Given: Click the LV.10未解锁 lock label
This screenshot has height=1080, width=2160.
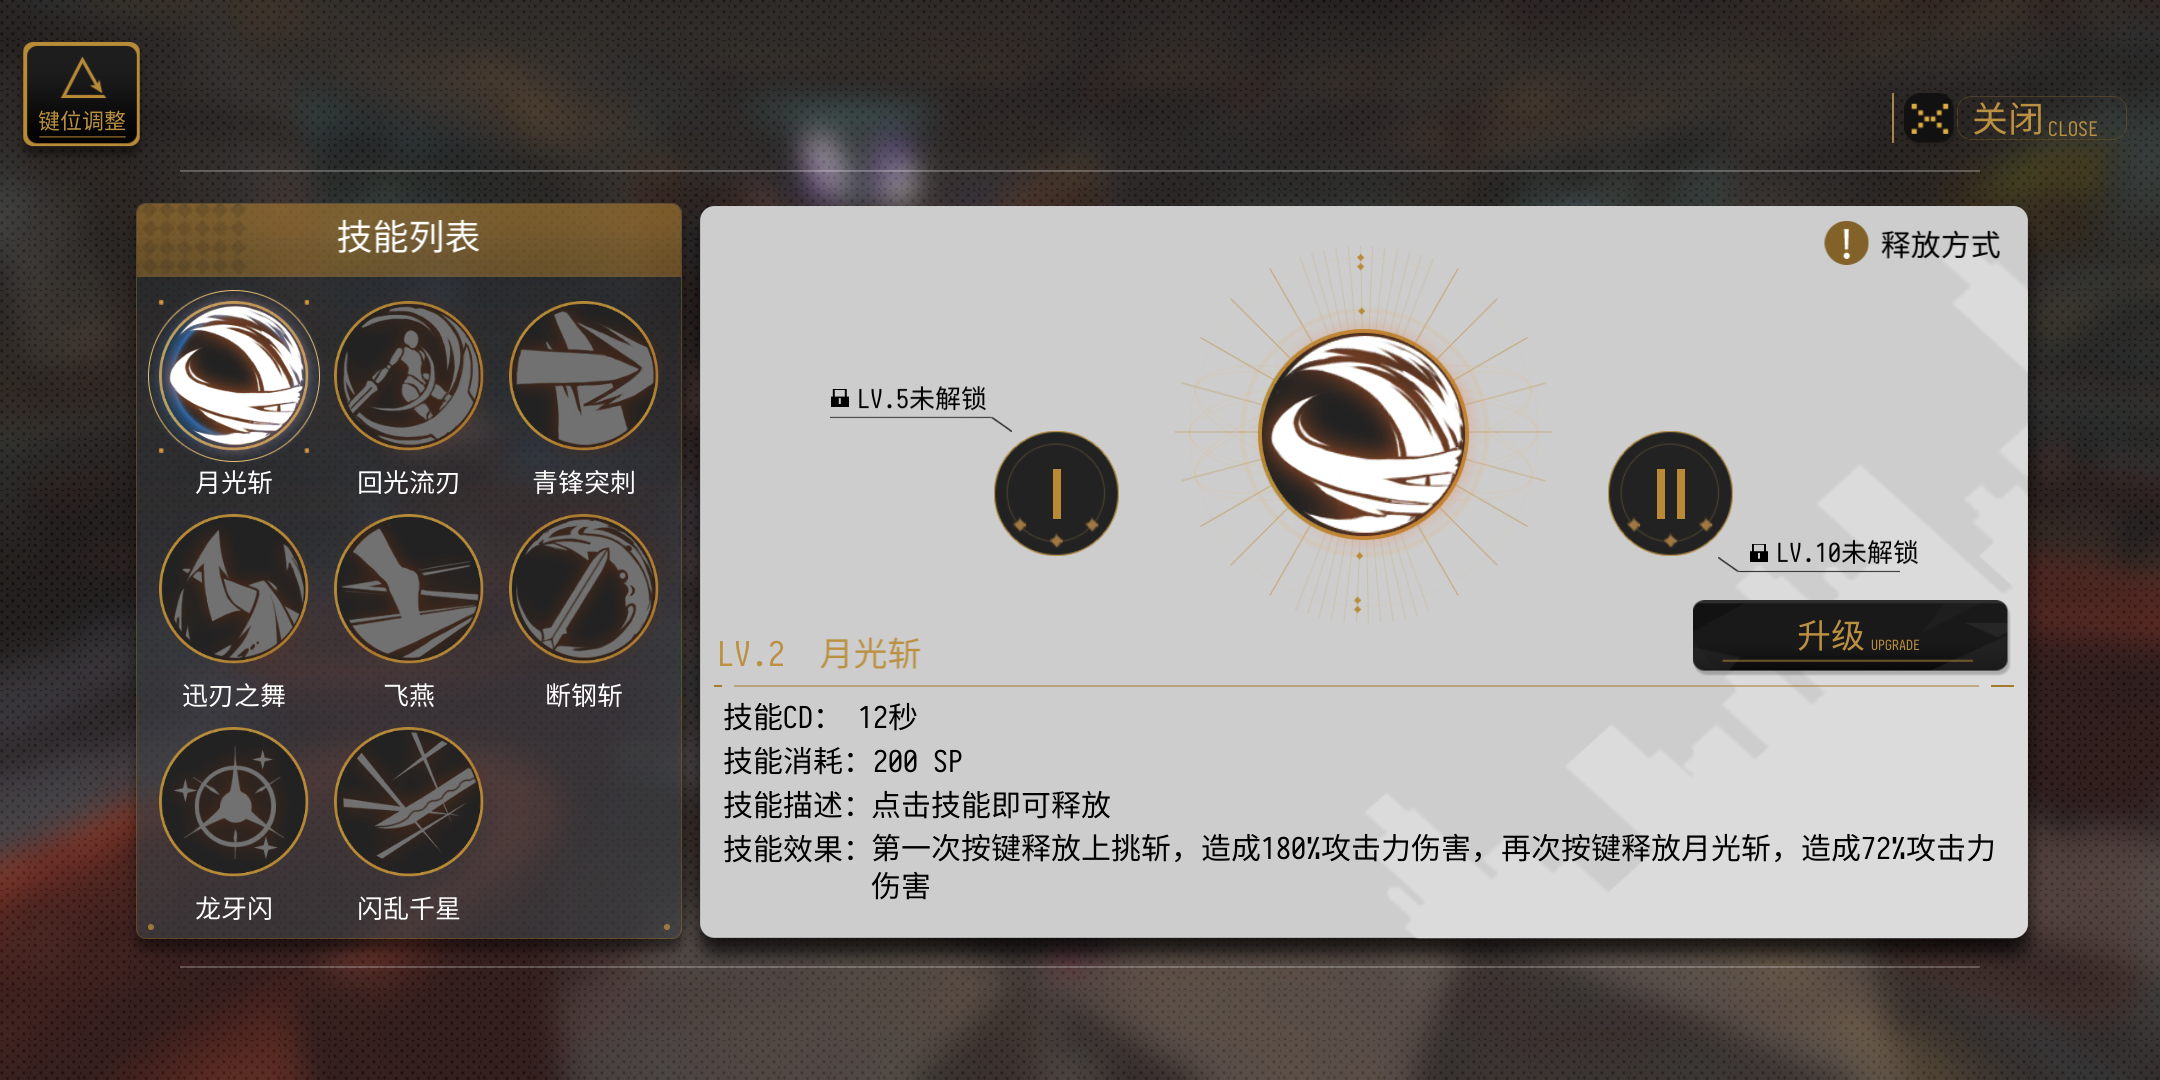Looking at the screenshot, I should pyautogui.click(x=1834, y=553).
